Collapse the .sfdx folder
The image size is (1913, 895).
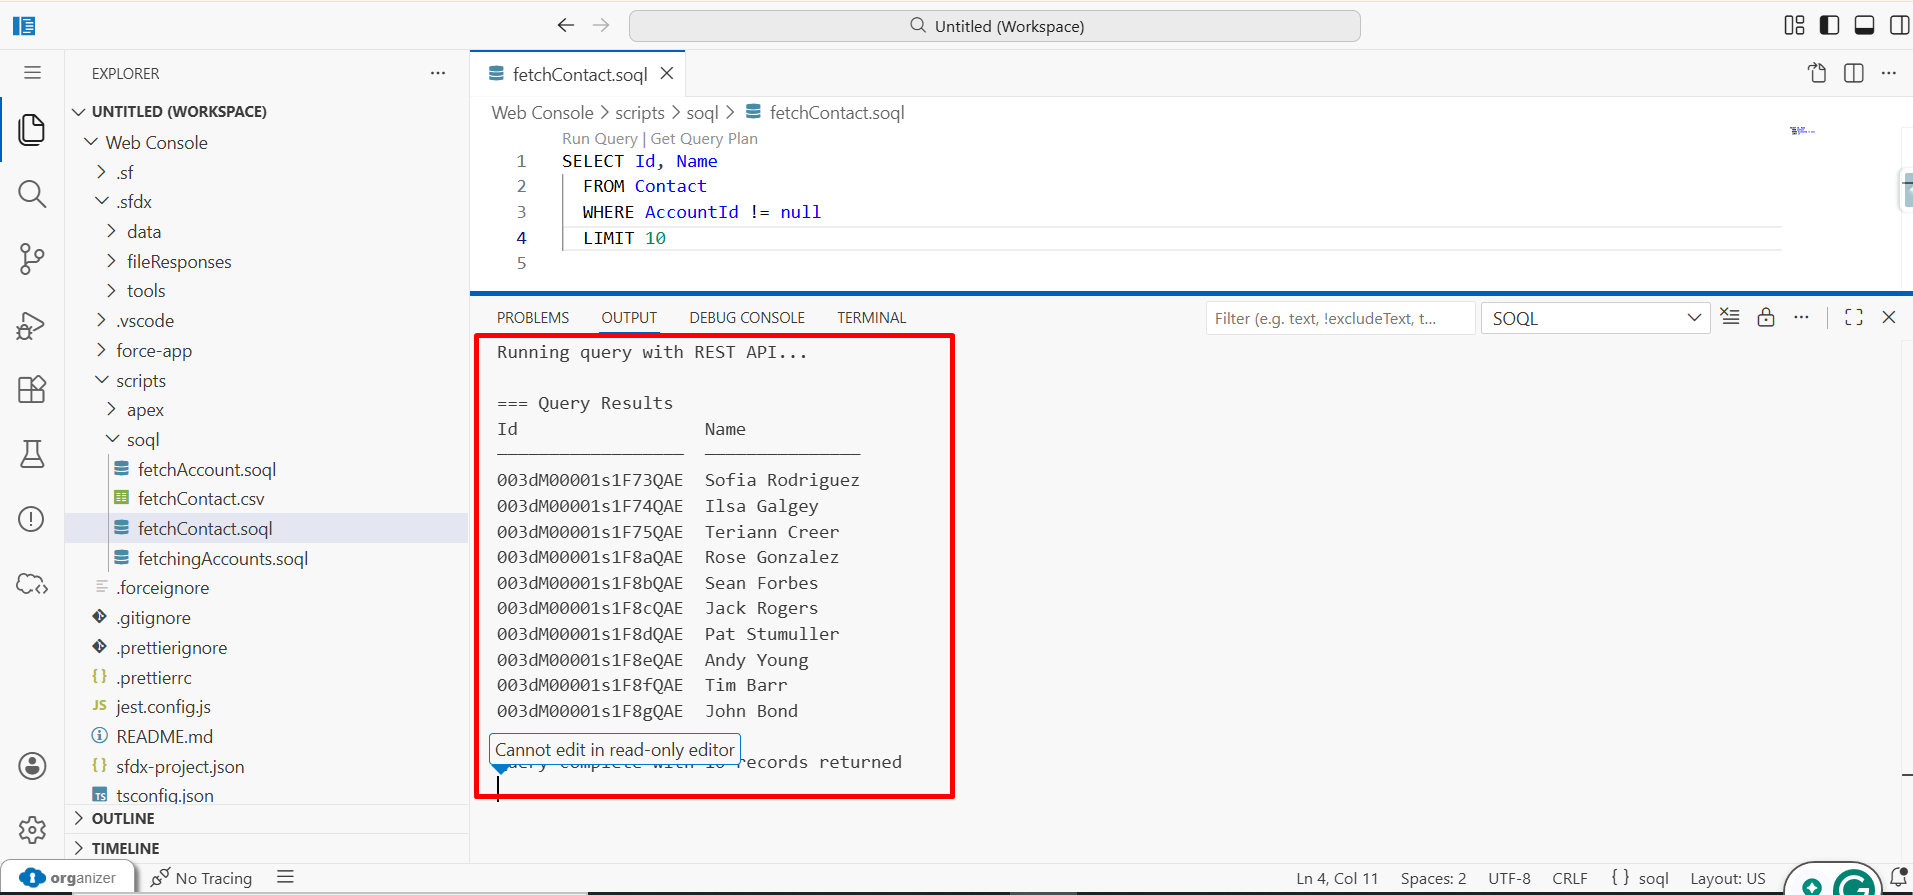(102, 201)
